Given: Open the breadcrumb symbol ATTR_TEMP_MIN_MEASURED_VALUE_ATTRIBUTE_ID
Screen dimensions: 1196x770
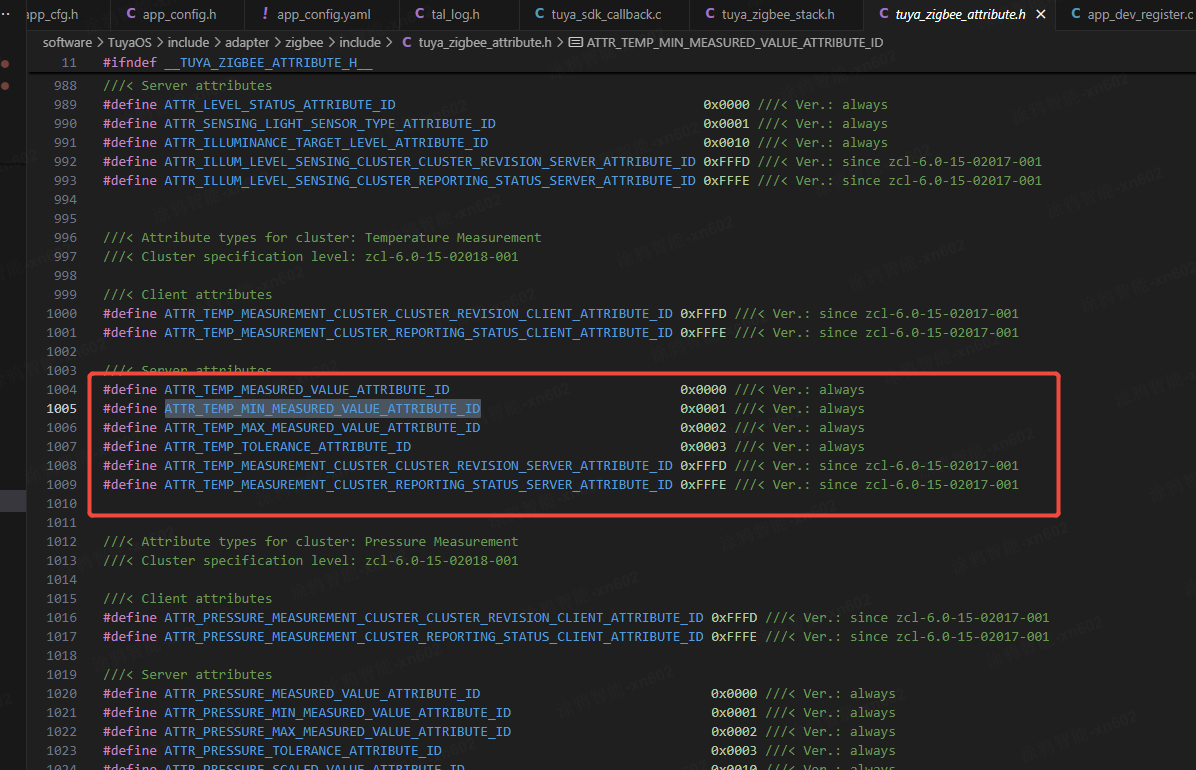Looking at the screenshot, I should tap(735, 43).
